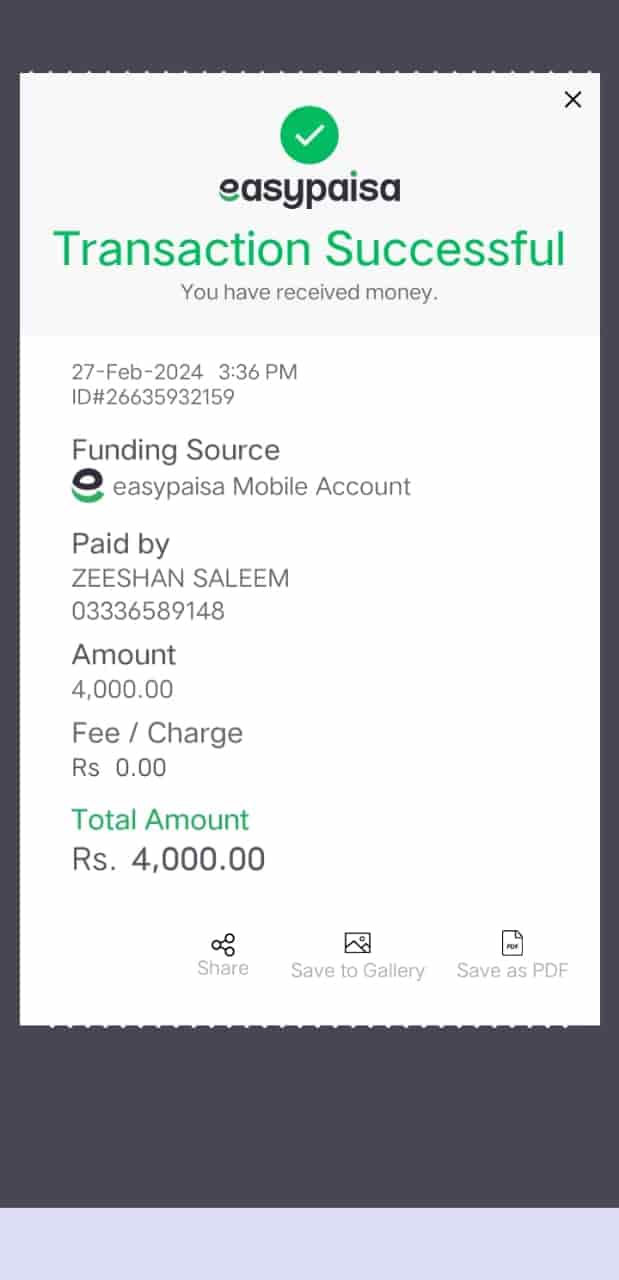Tap the Transaction Successful heading
The width and height of the screenshot is (619, 1280).
click(309, 249)
